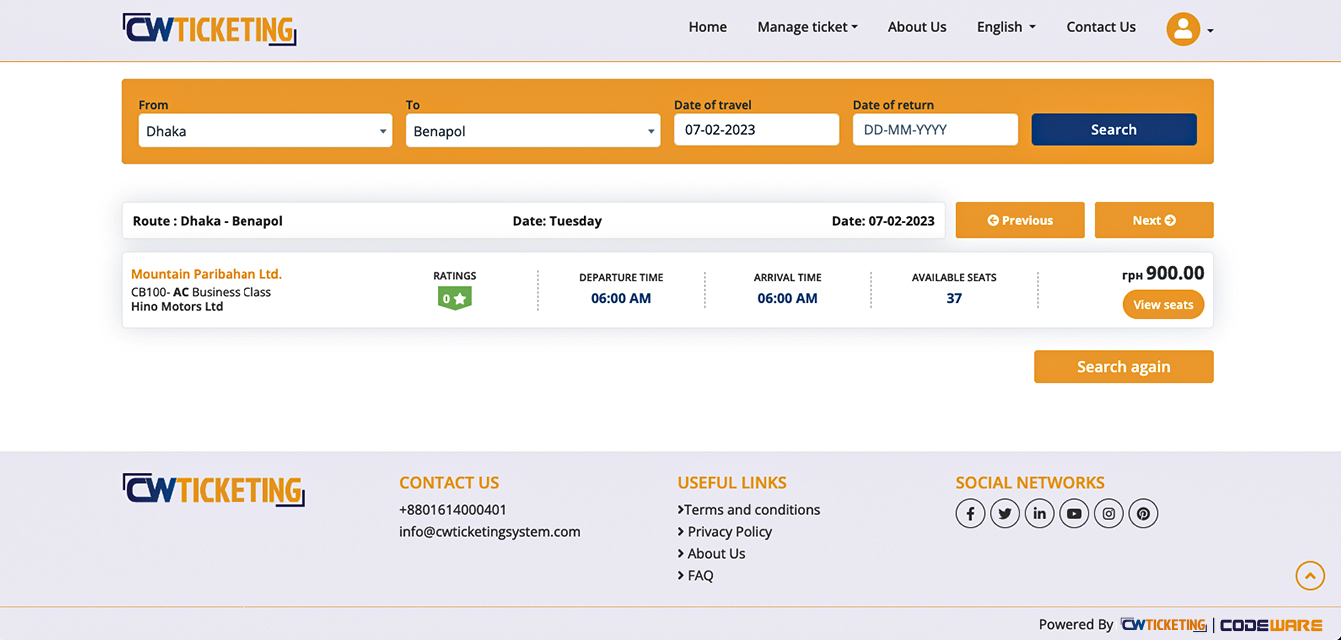Open the English language dropdown

point(1006,27)
